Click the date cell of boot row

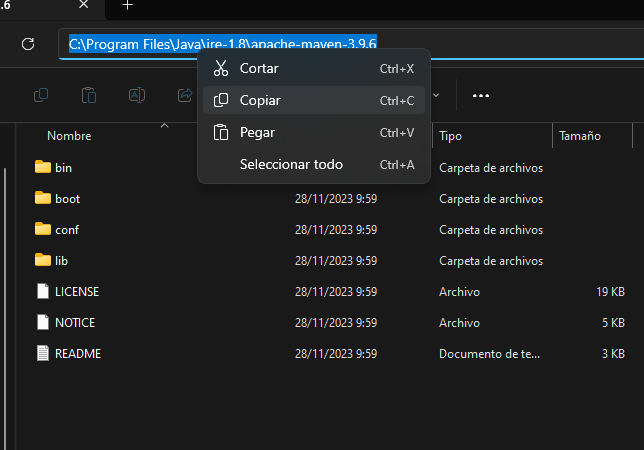pyautogui.click(x=336, y=199)
